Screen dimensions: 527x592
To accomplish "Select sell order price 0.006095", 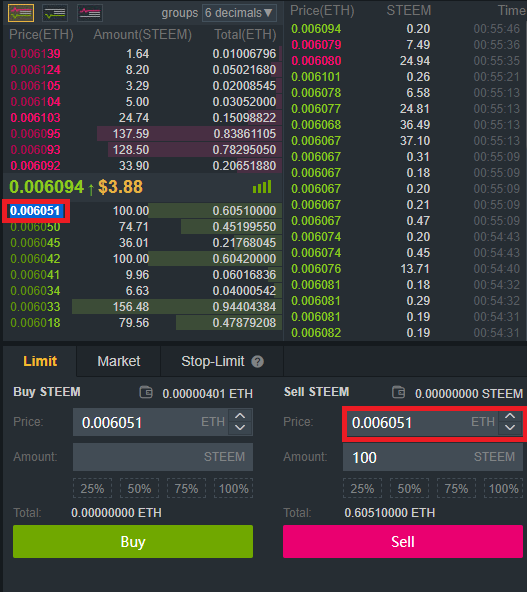I will tap(35, 134).
